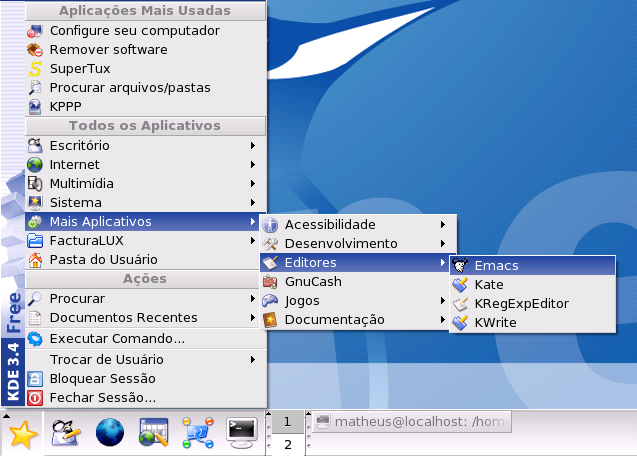This screenshot has width=637, height=456.
Task: Click the panel handle arrow above star
Action: pos(6,416)
